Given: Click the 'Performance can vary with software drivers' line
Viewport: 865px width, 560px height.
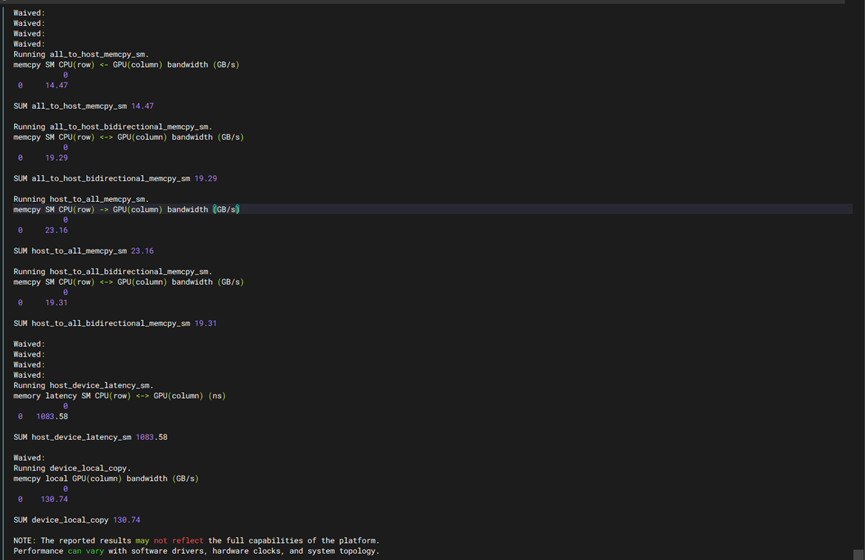Looking at the screenshot, I should [196, 551].
